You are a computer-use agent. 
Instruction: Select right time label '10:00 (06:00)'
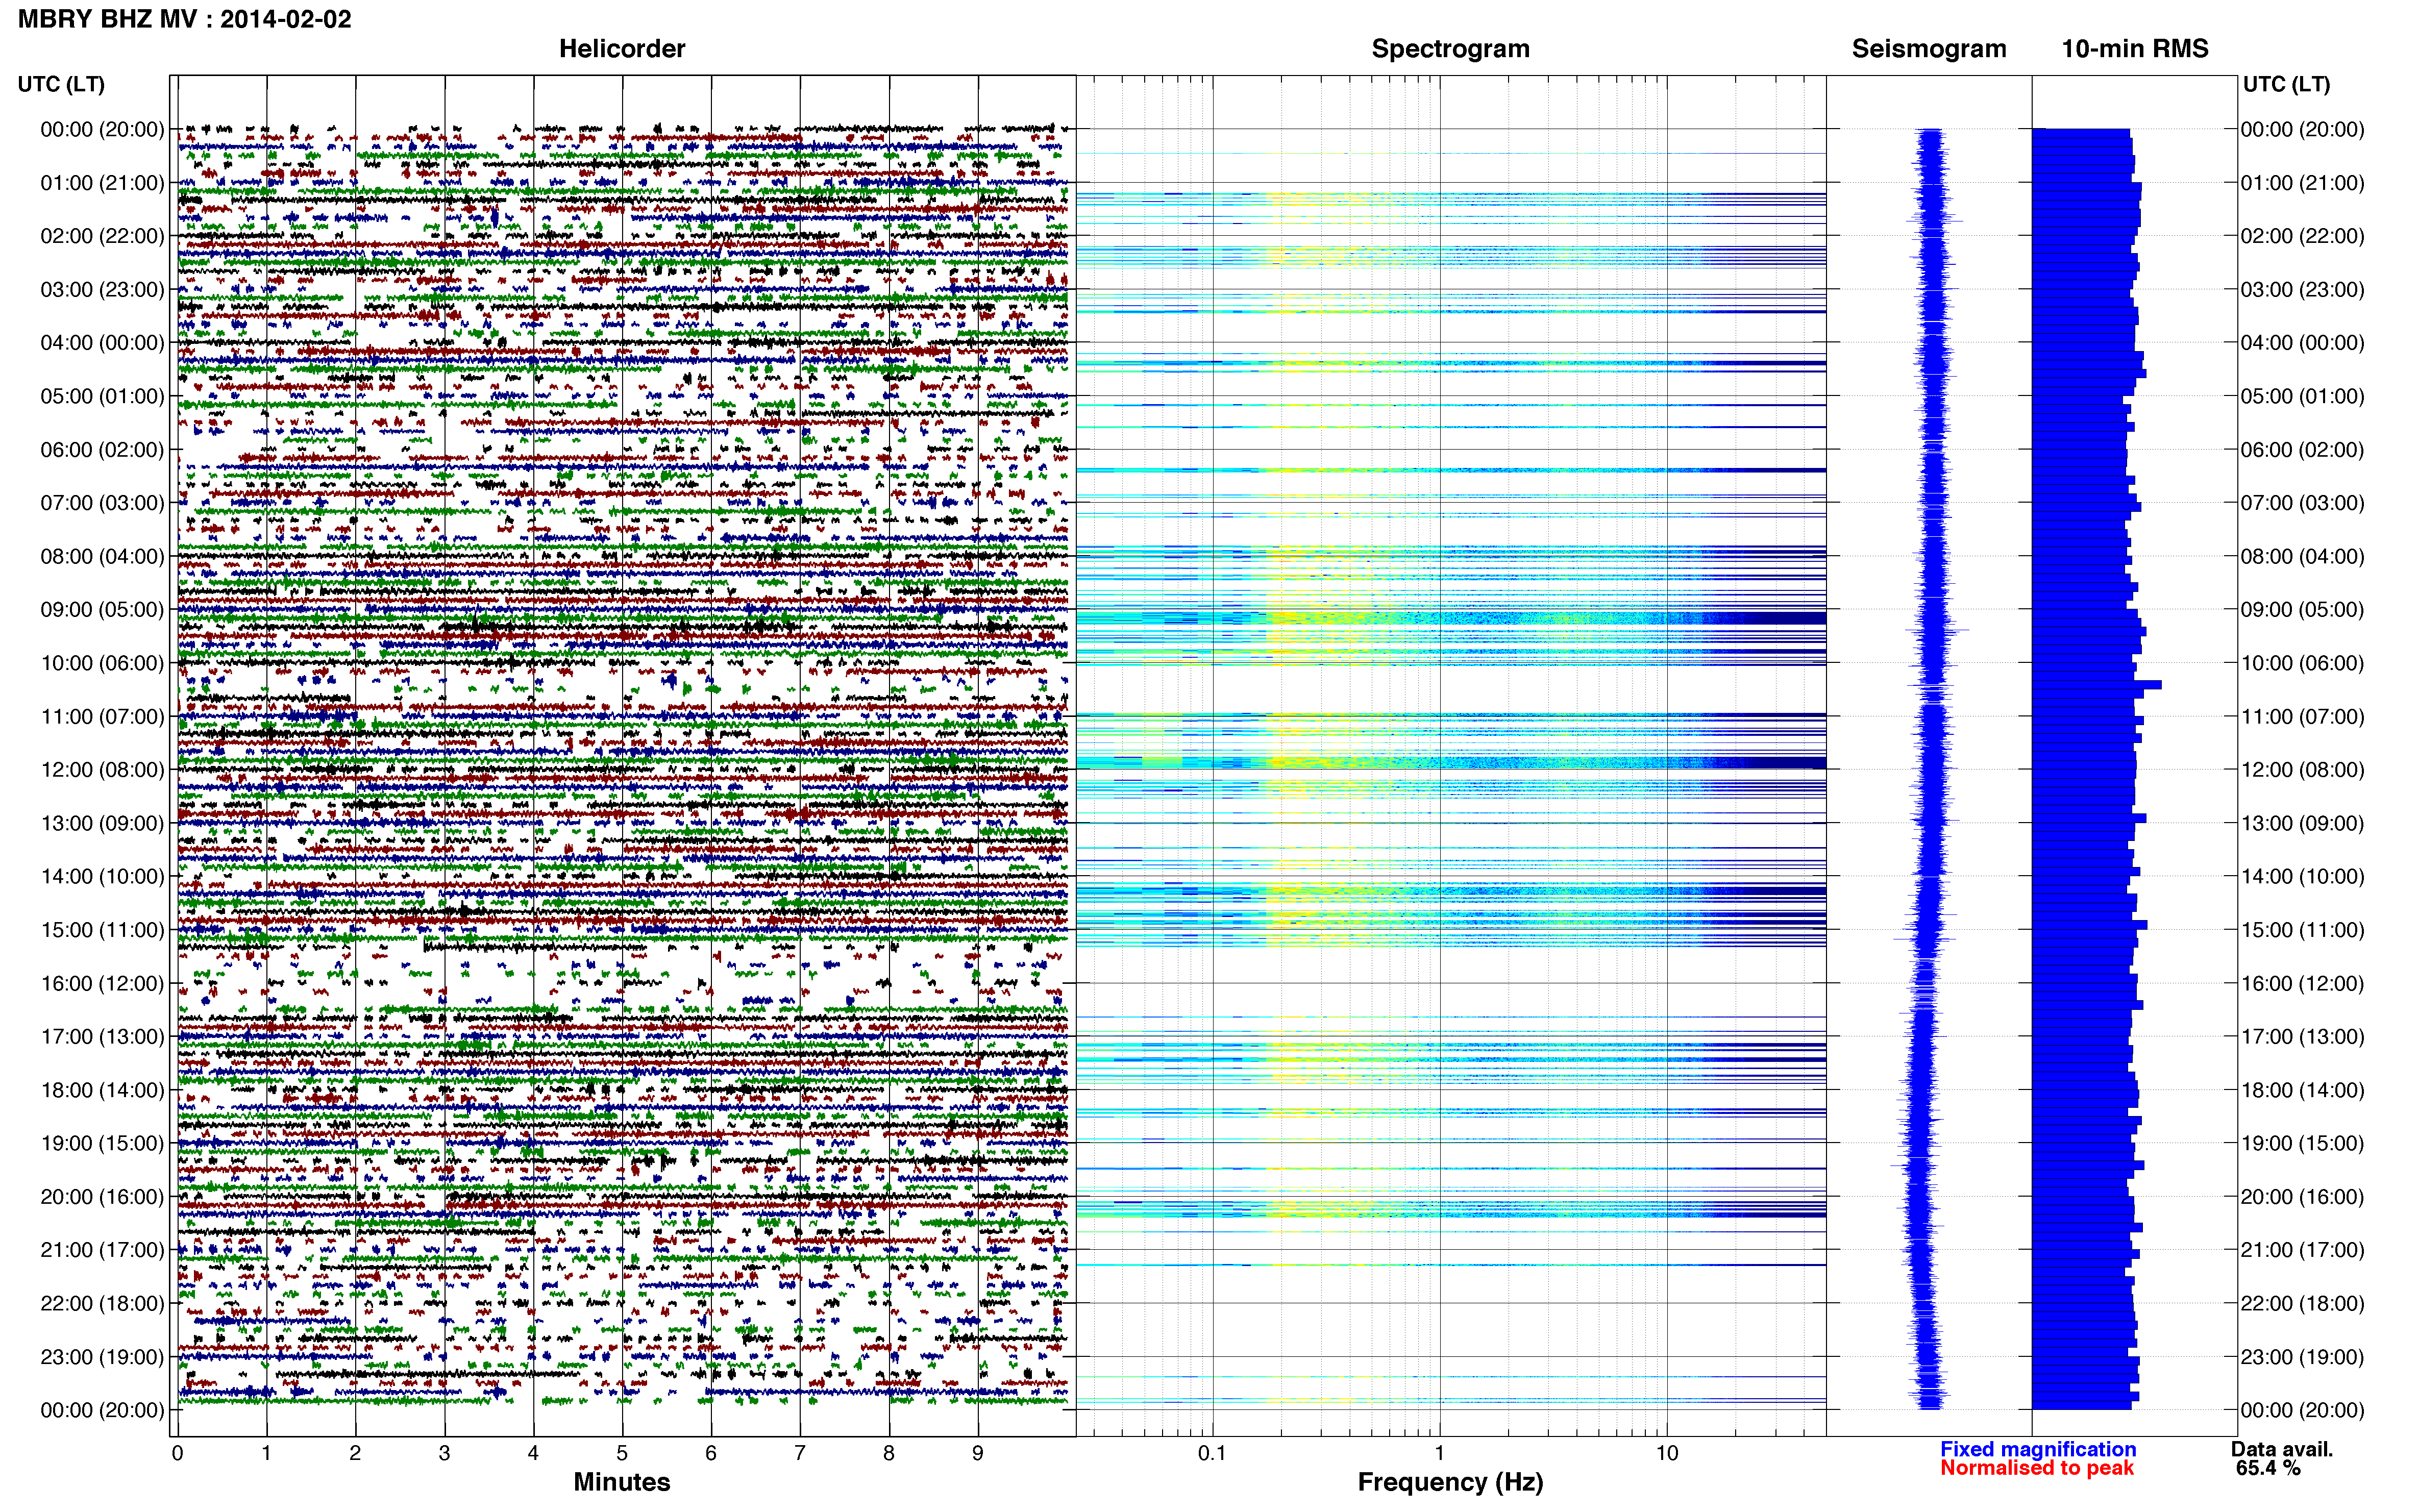pyautogui.click(x=2303, y=663)
